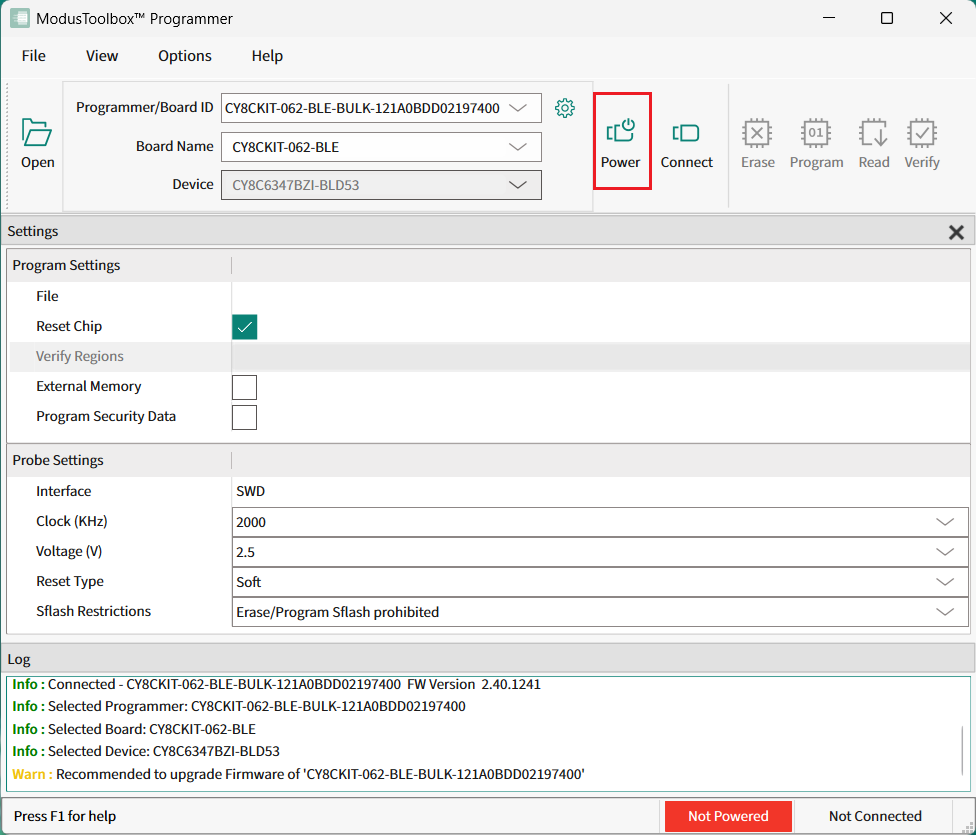Screen dimensions: 977x835
Task: Click the 'Selected Board' log line
Action: (134, 729)
